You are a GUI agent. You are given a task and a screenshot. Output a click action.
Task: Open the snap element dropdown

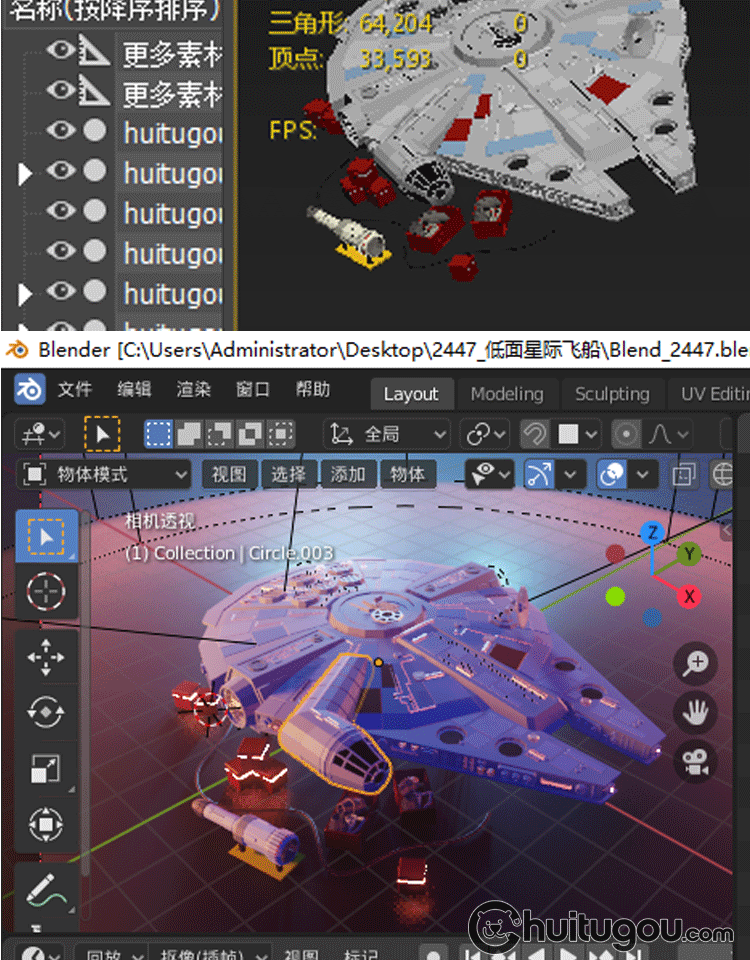574,435
